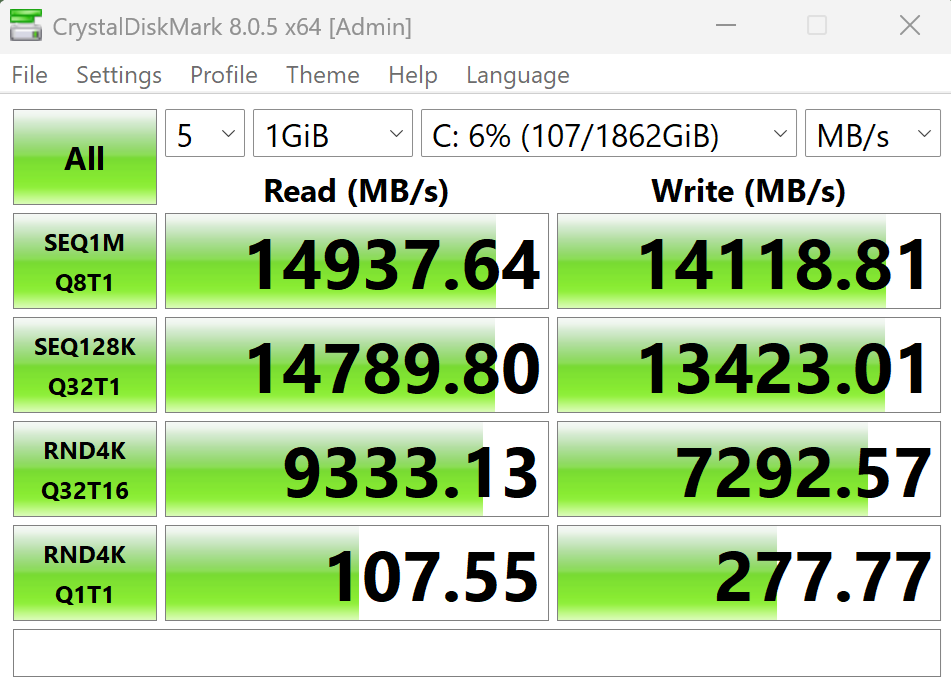Open the Language menu
Viewport: 951px width, 687px height.
pyautogui.click(x=517, y=75)
